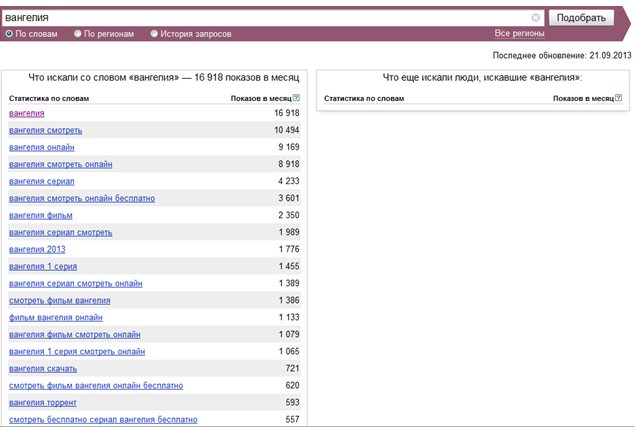Viewport: 635px width, 429px height.
Task: Click the 1 776 impressions value
Action: [289, 249]
